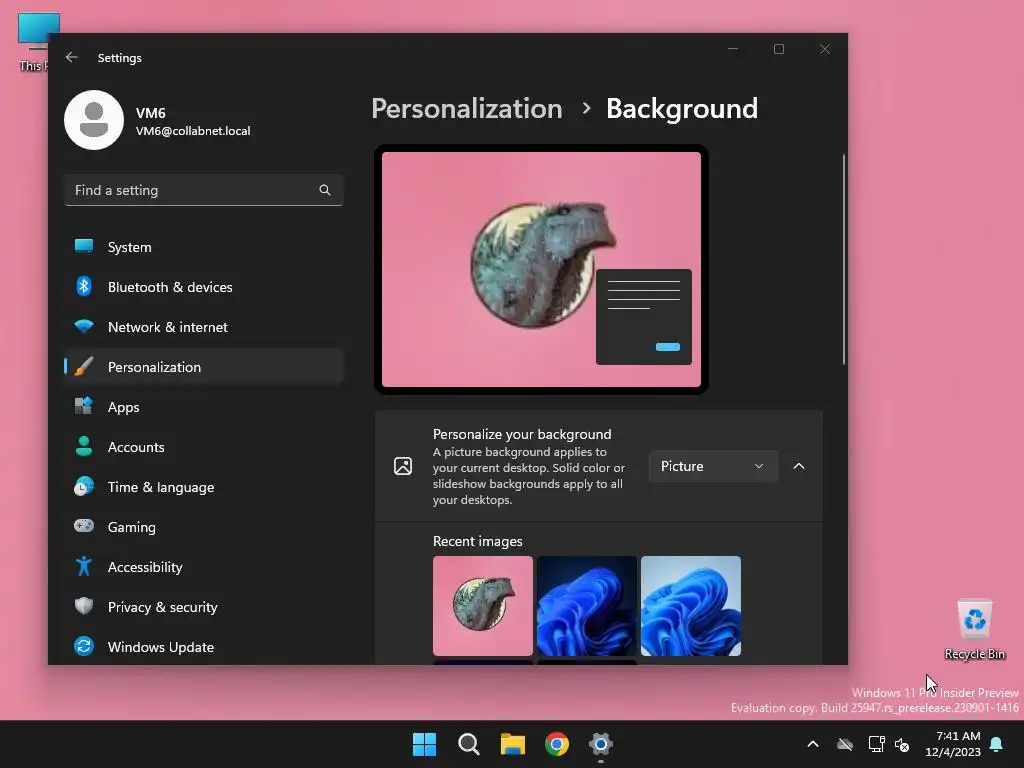Click the Bluetooth icon in sidebar

[x=84, y=287]
